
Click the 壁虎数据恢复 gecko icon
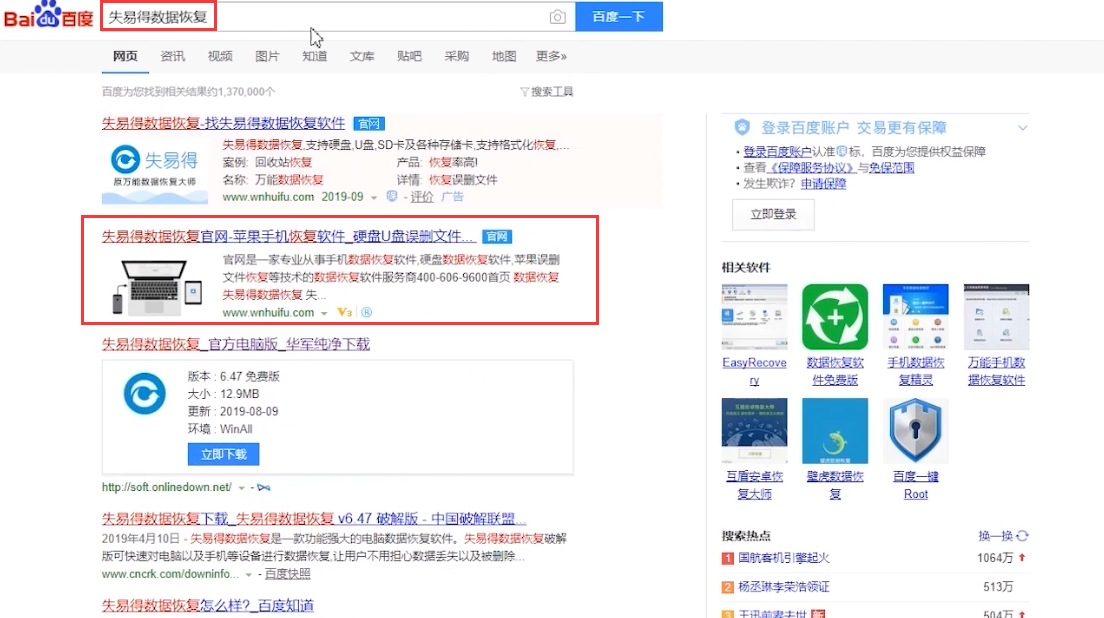[x=834, y=431]
